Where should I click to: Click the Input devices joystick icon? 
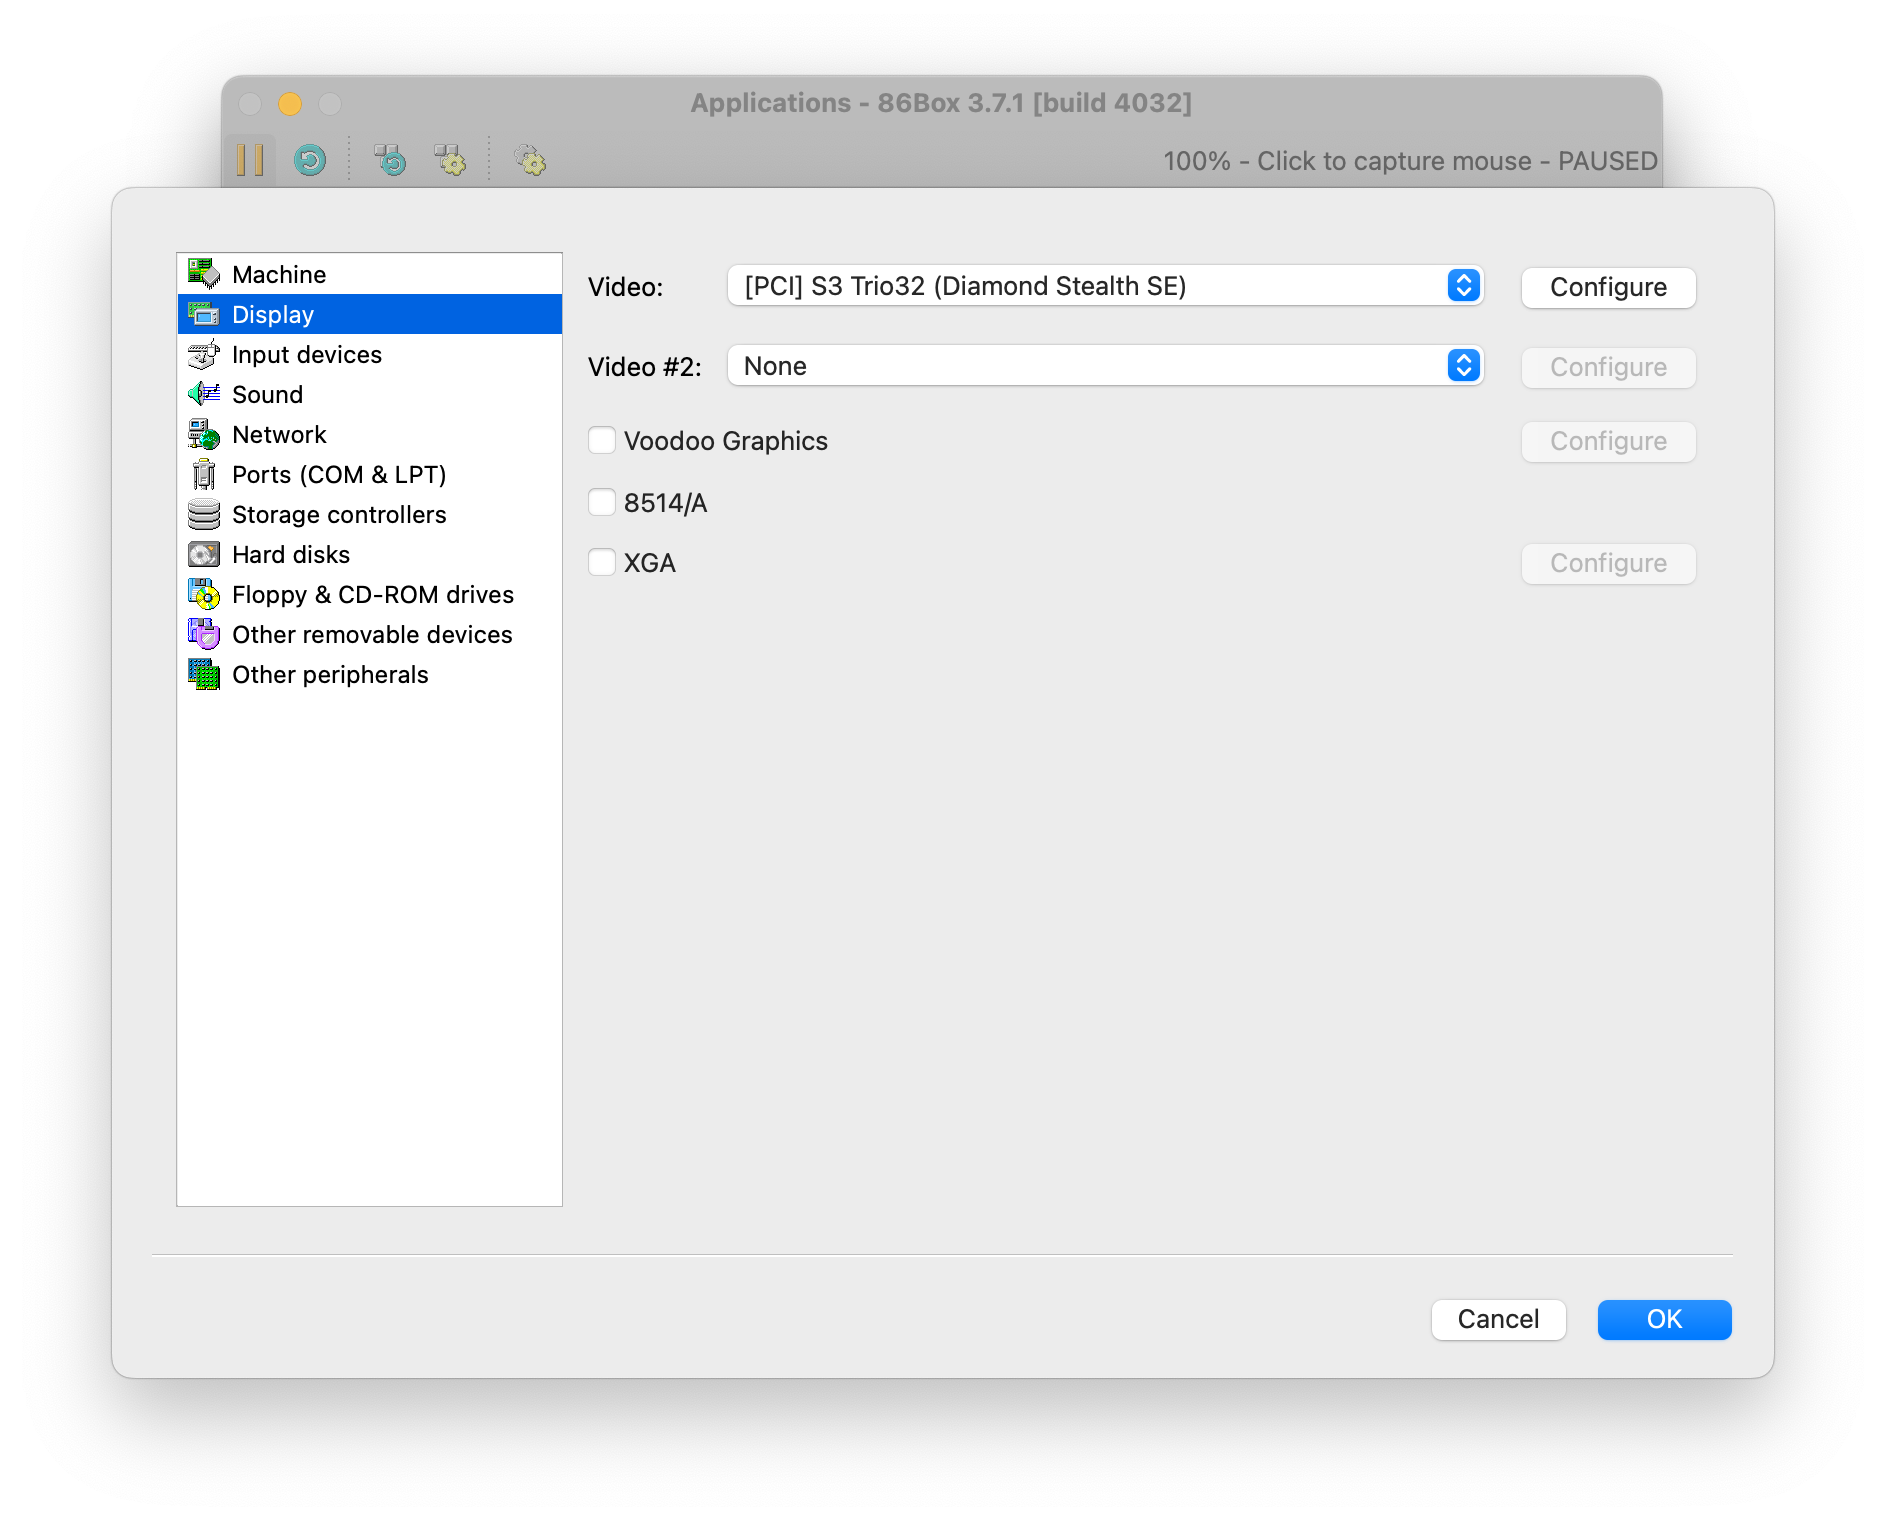tap(204, 354)
